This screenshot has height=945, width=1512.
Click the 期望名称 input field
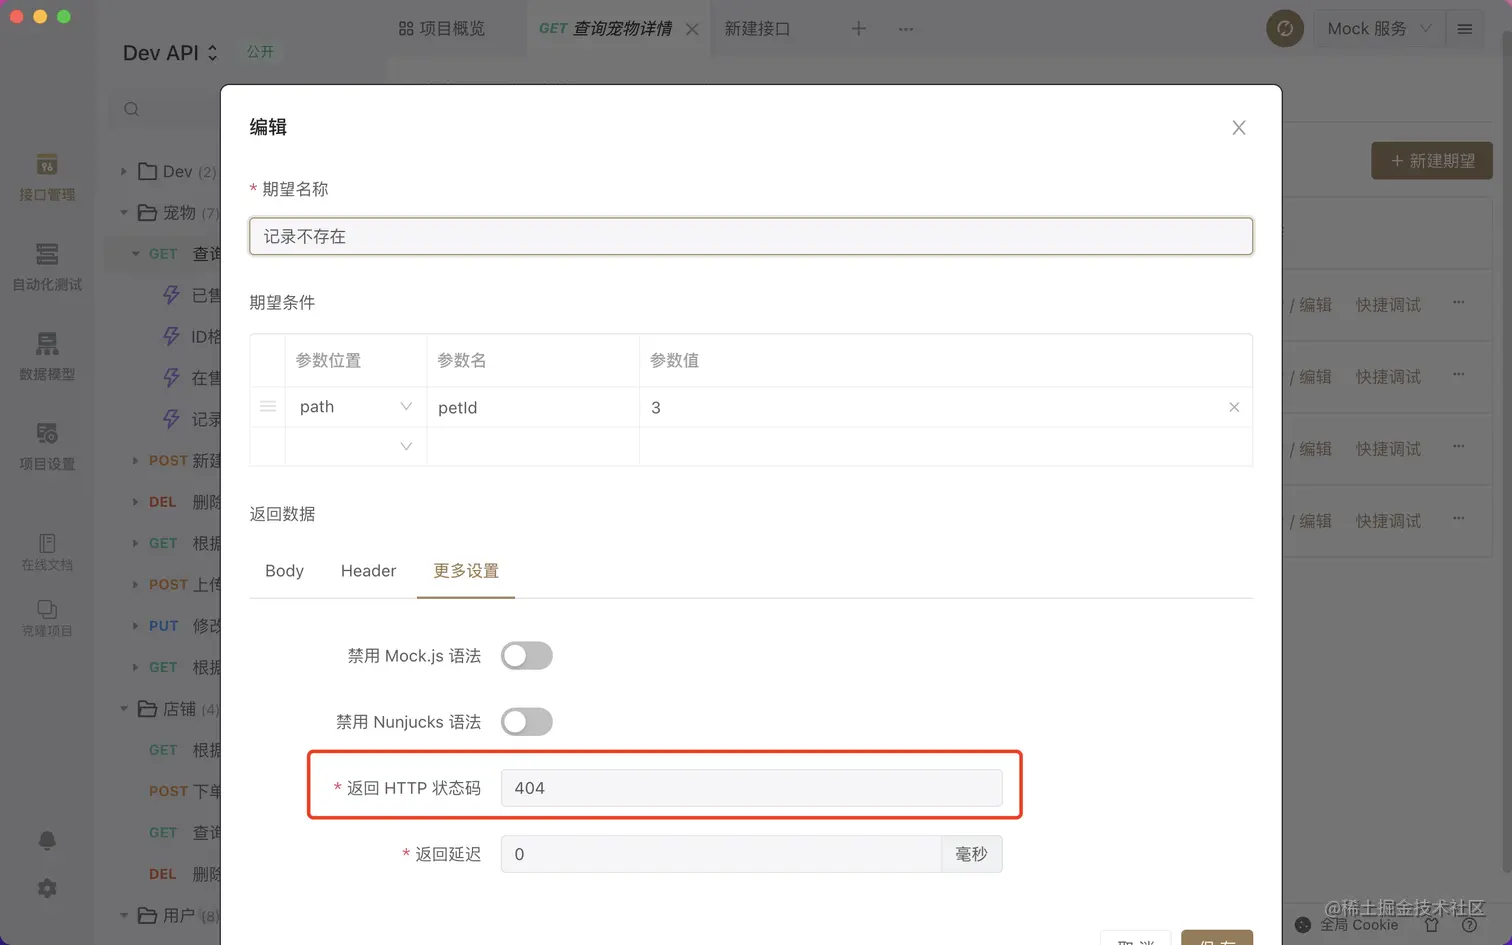tap(751, 237)
